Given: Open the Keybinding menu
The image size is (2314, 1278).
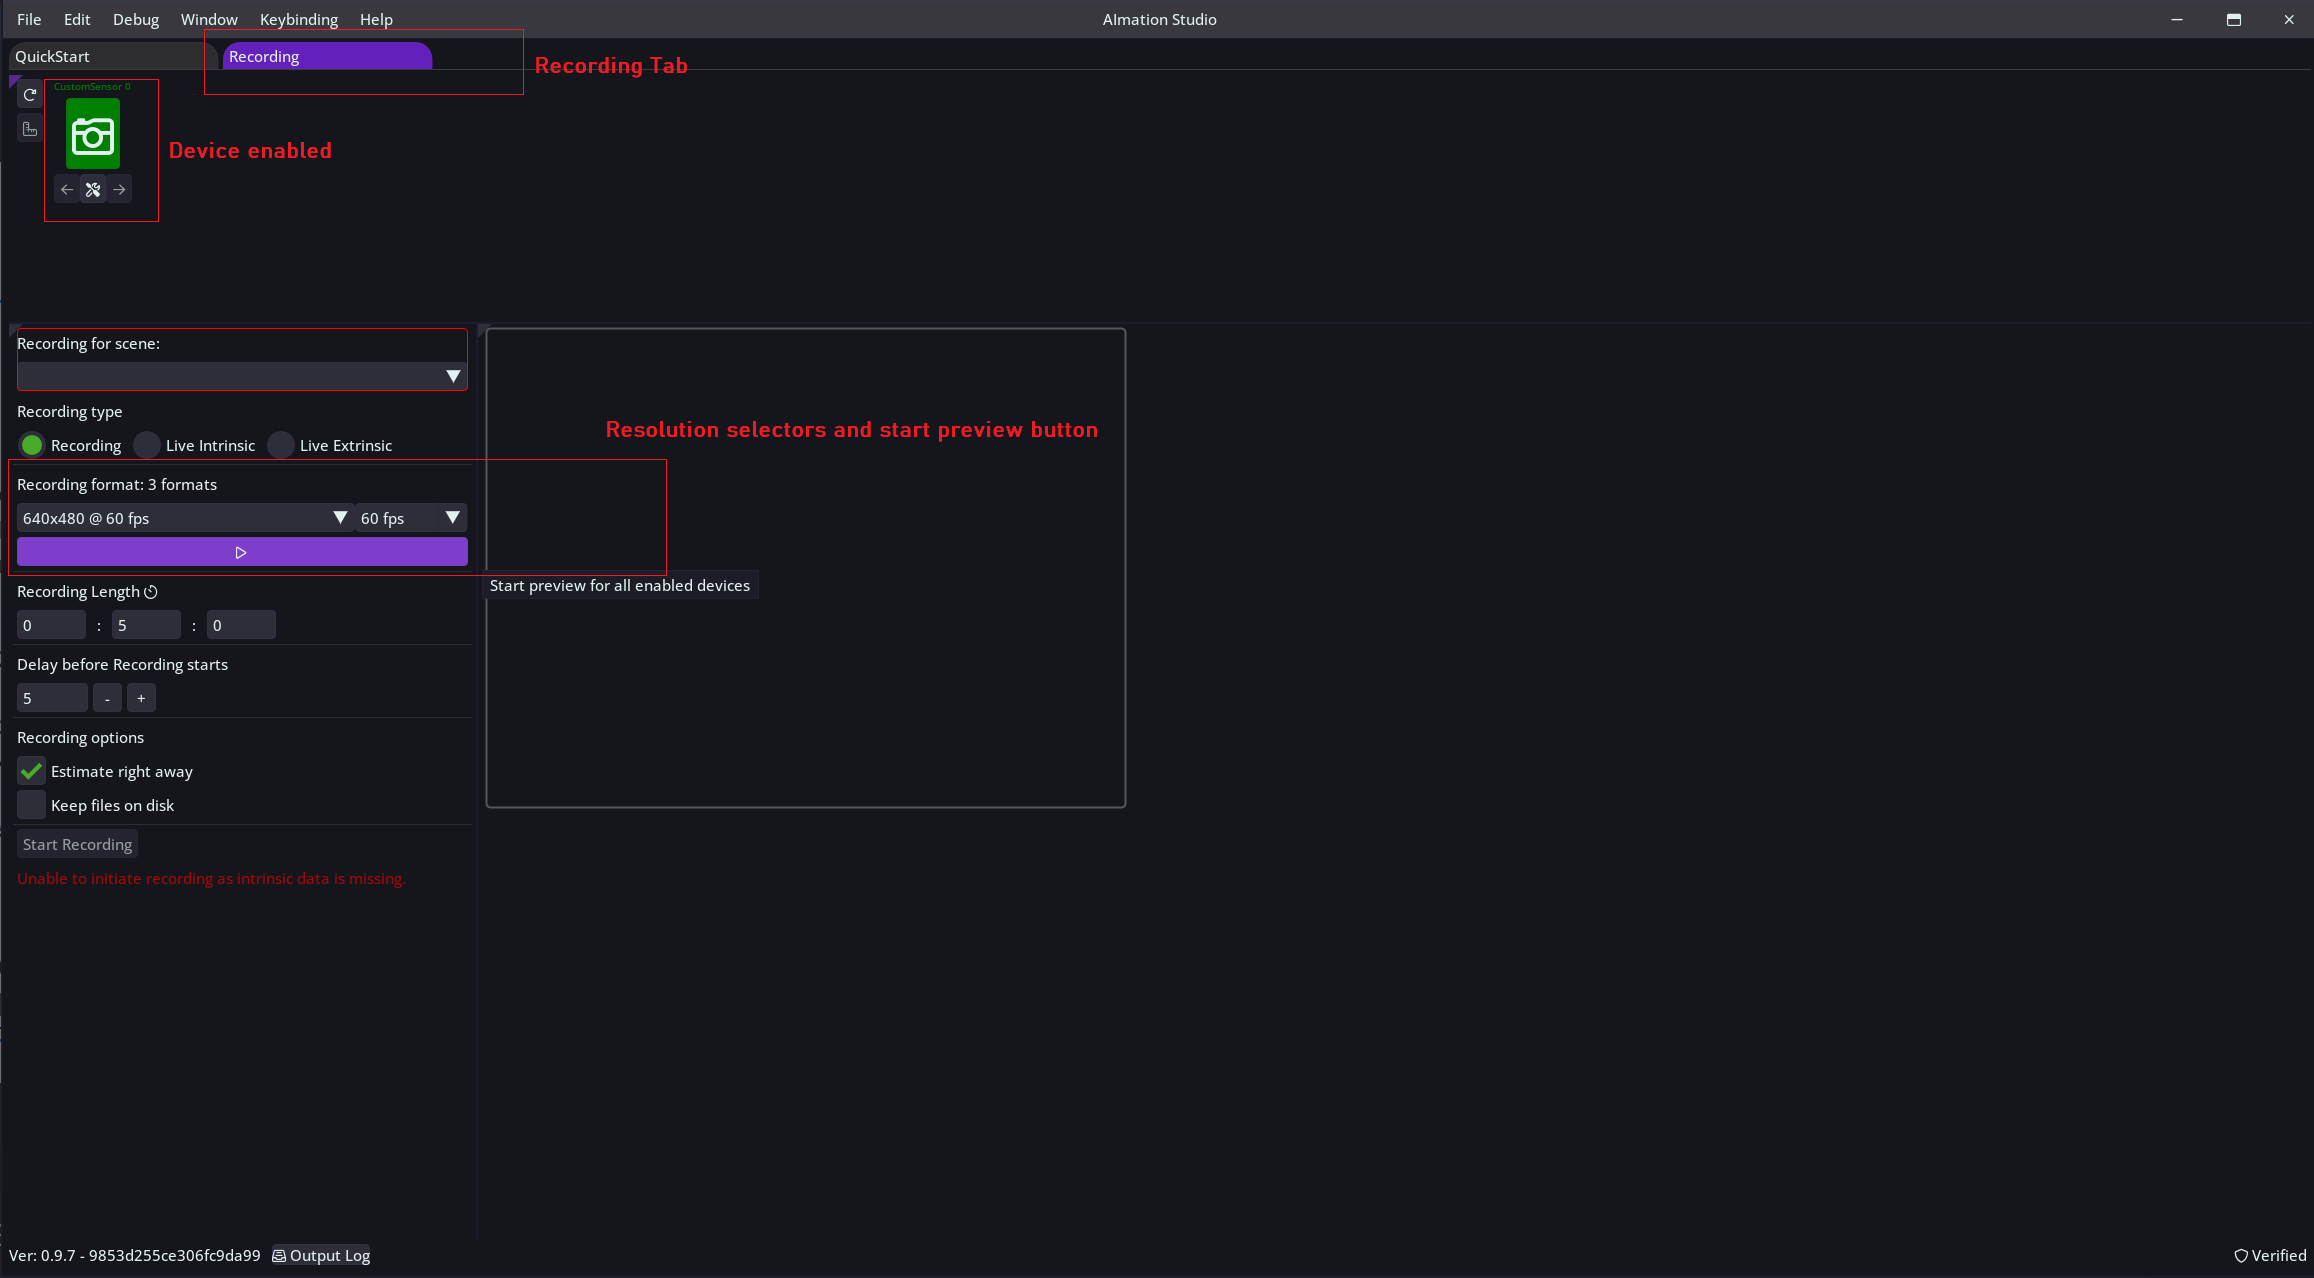Looking at the screenshot, I should pos(298,19).
